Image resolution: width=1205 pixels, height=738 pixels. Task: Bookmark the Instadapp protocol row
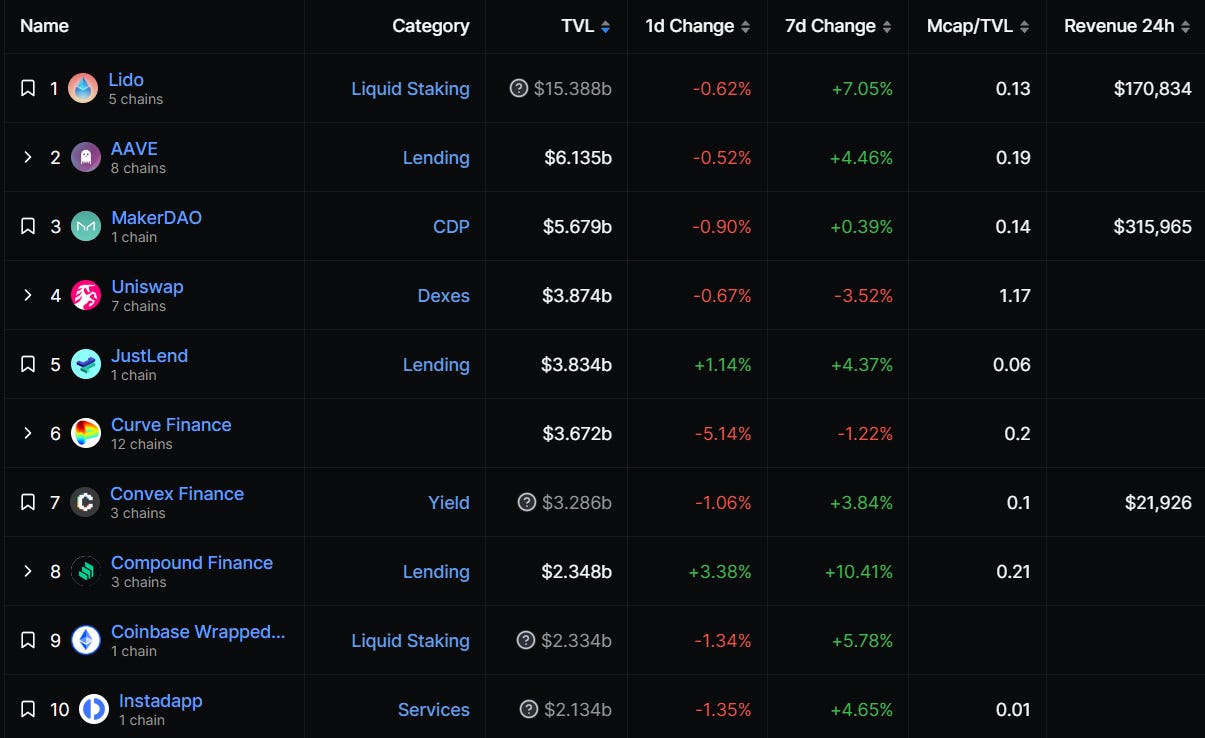[x=28, y=709]
